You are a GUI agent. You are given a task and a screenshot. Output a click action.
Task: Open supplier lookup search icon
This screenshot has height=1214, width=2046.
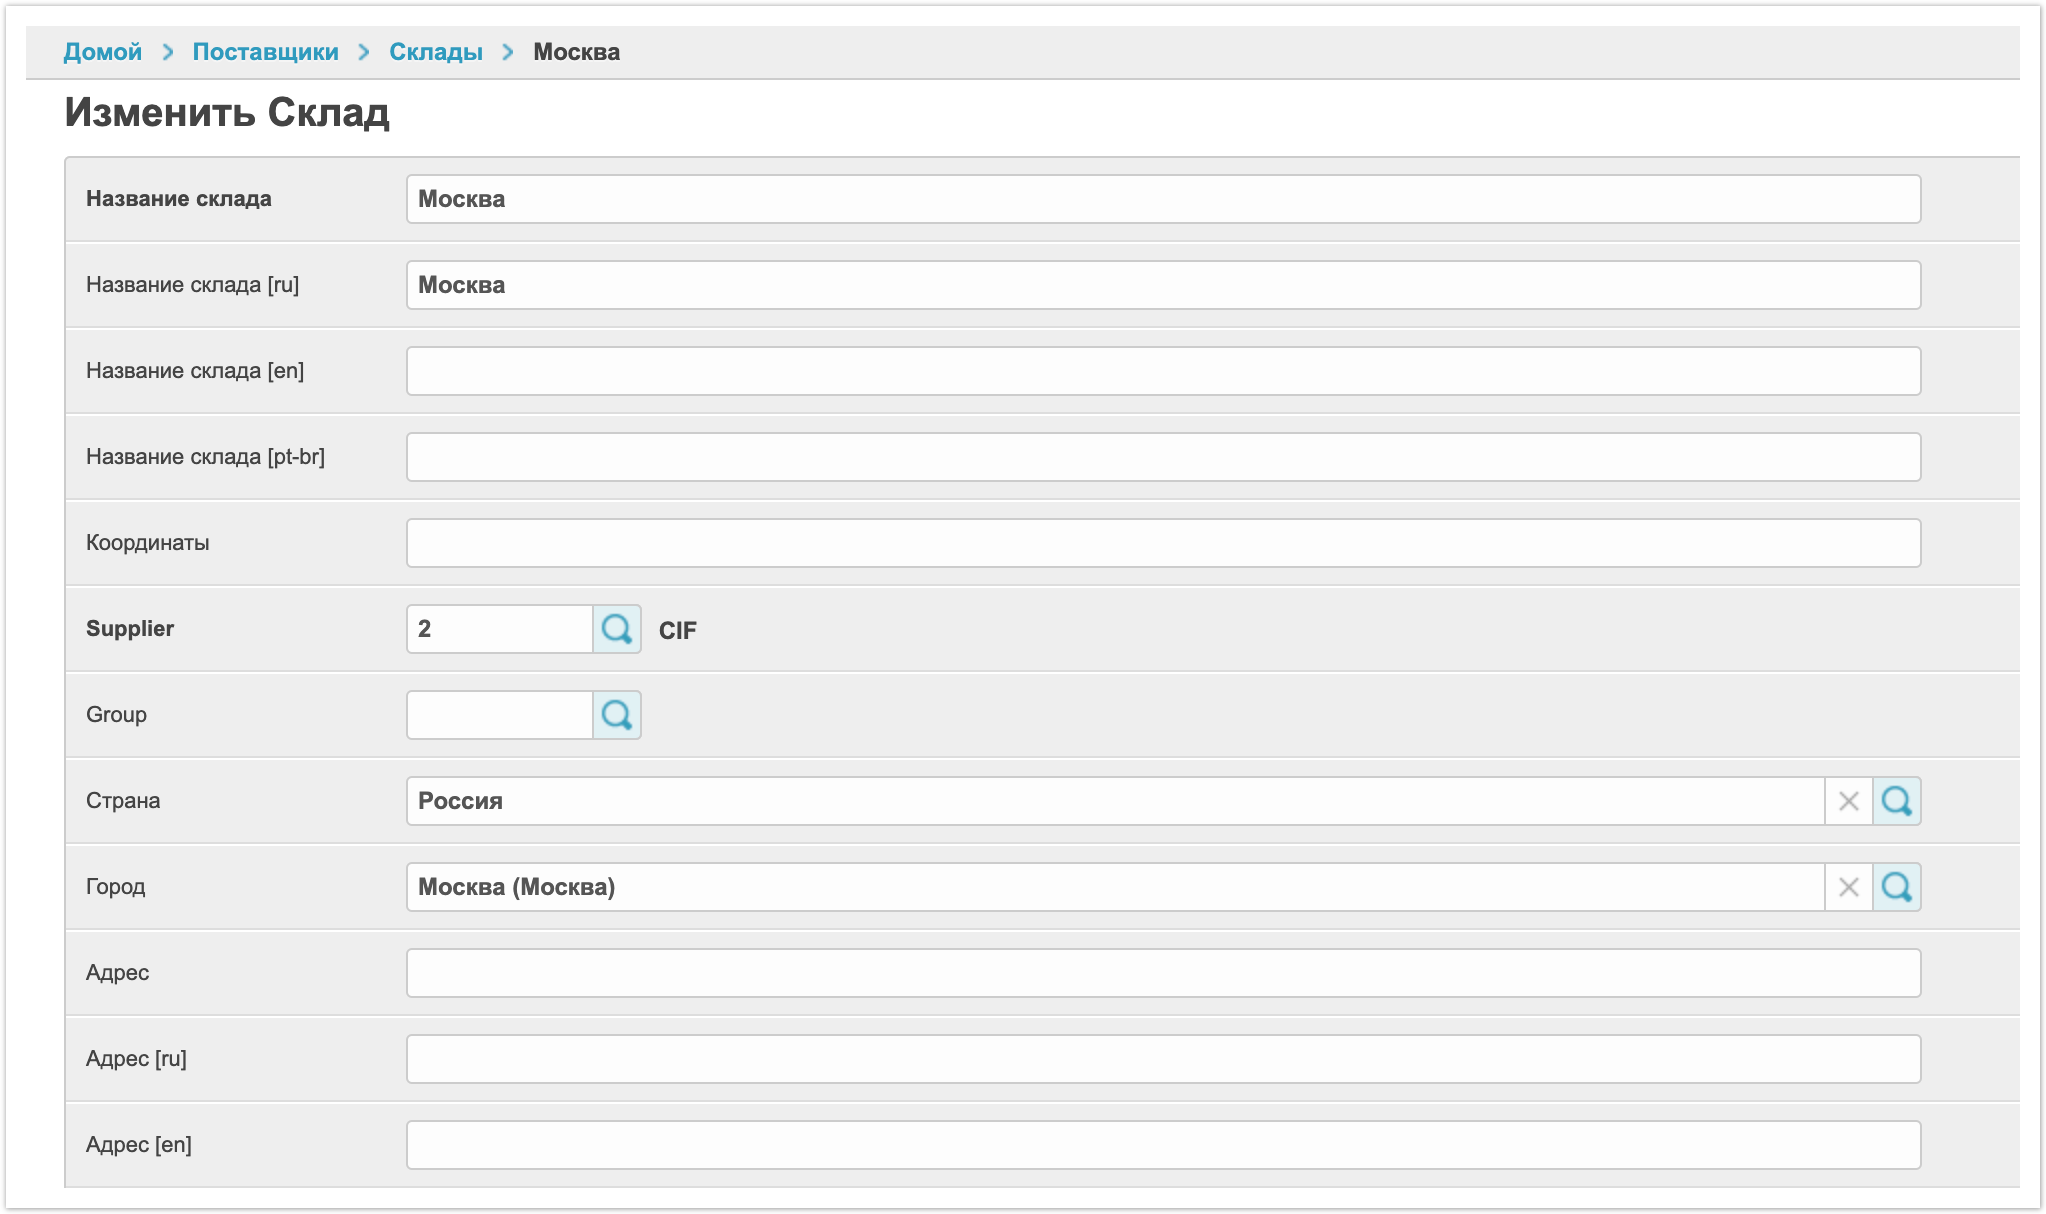click(616, 629)
